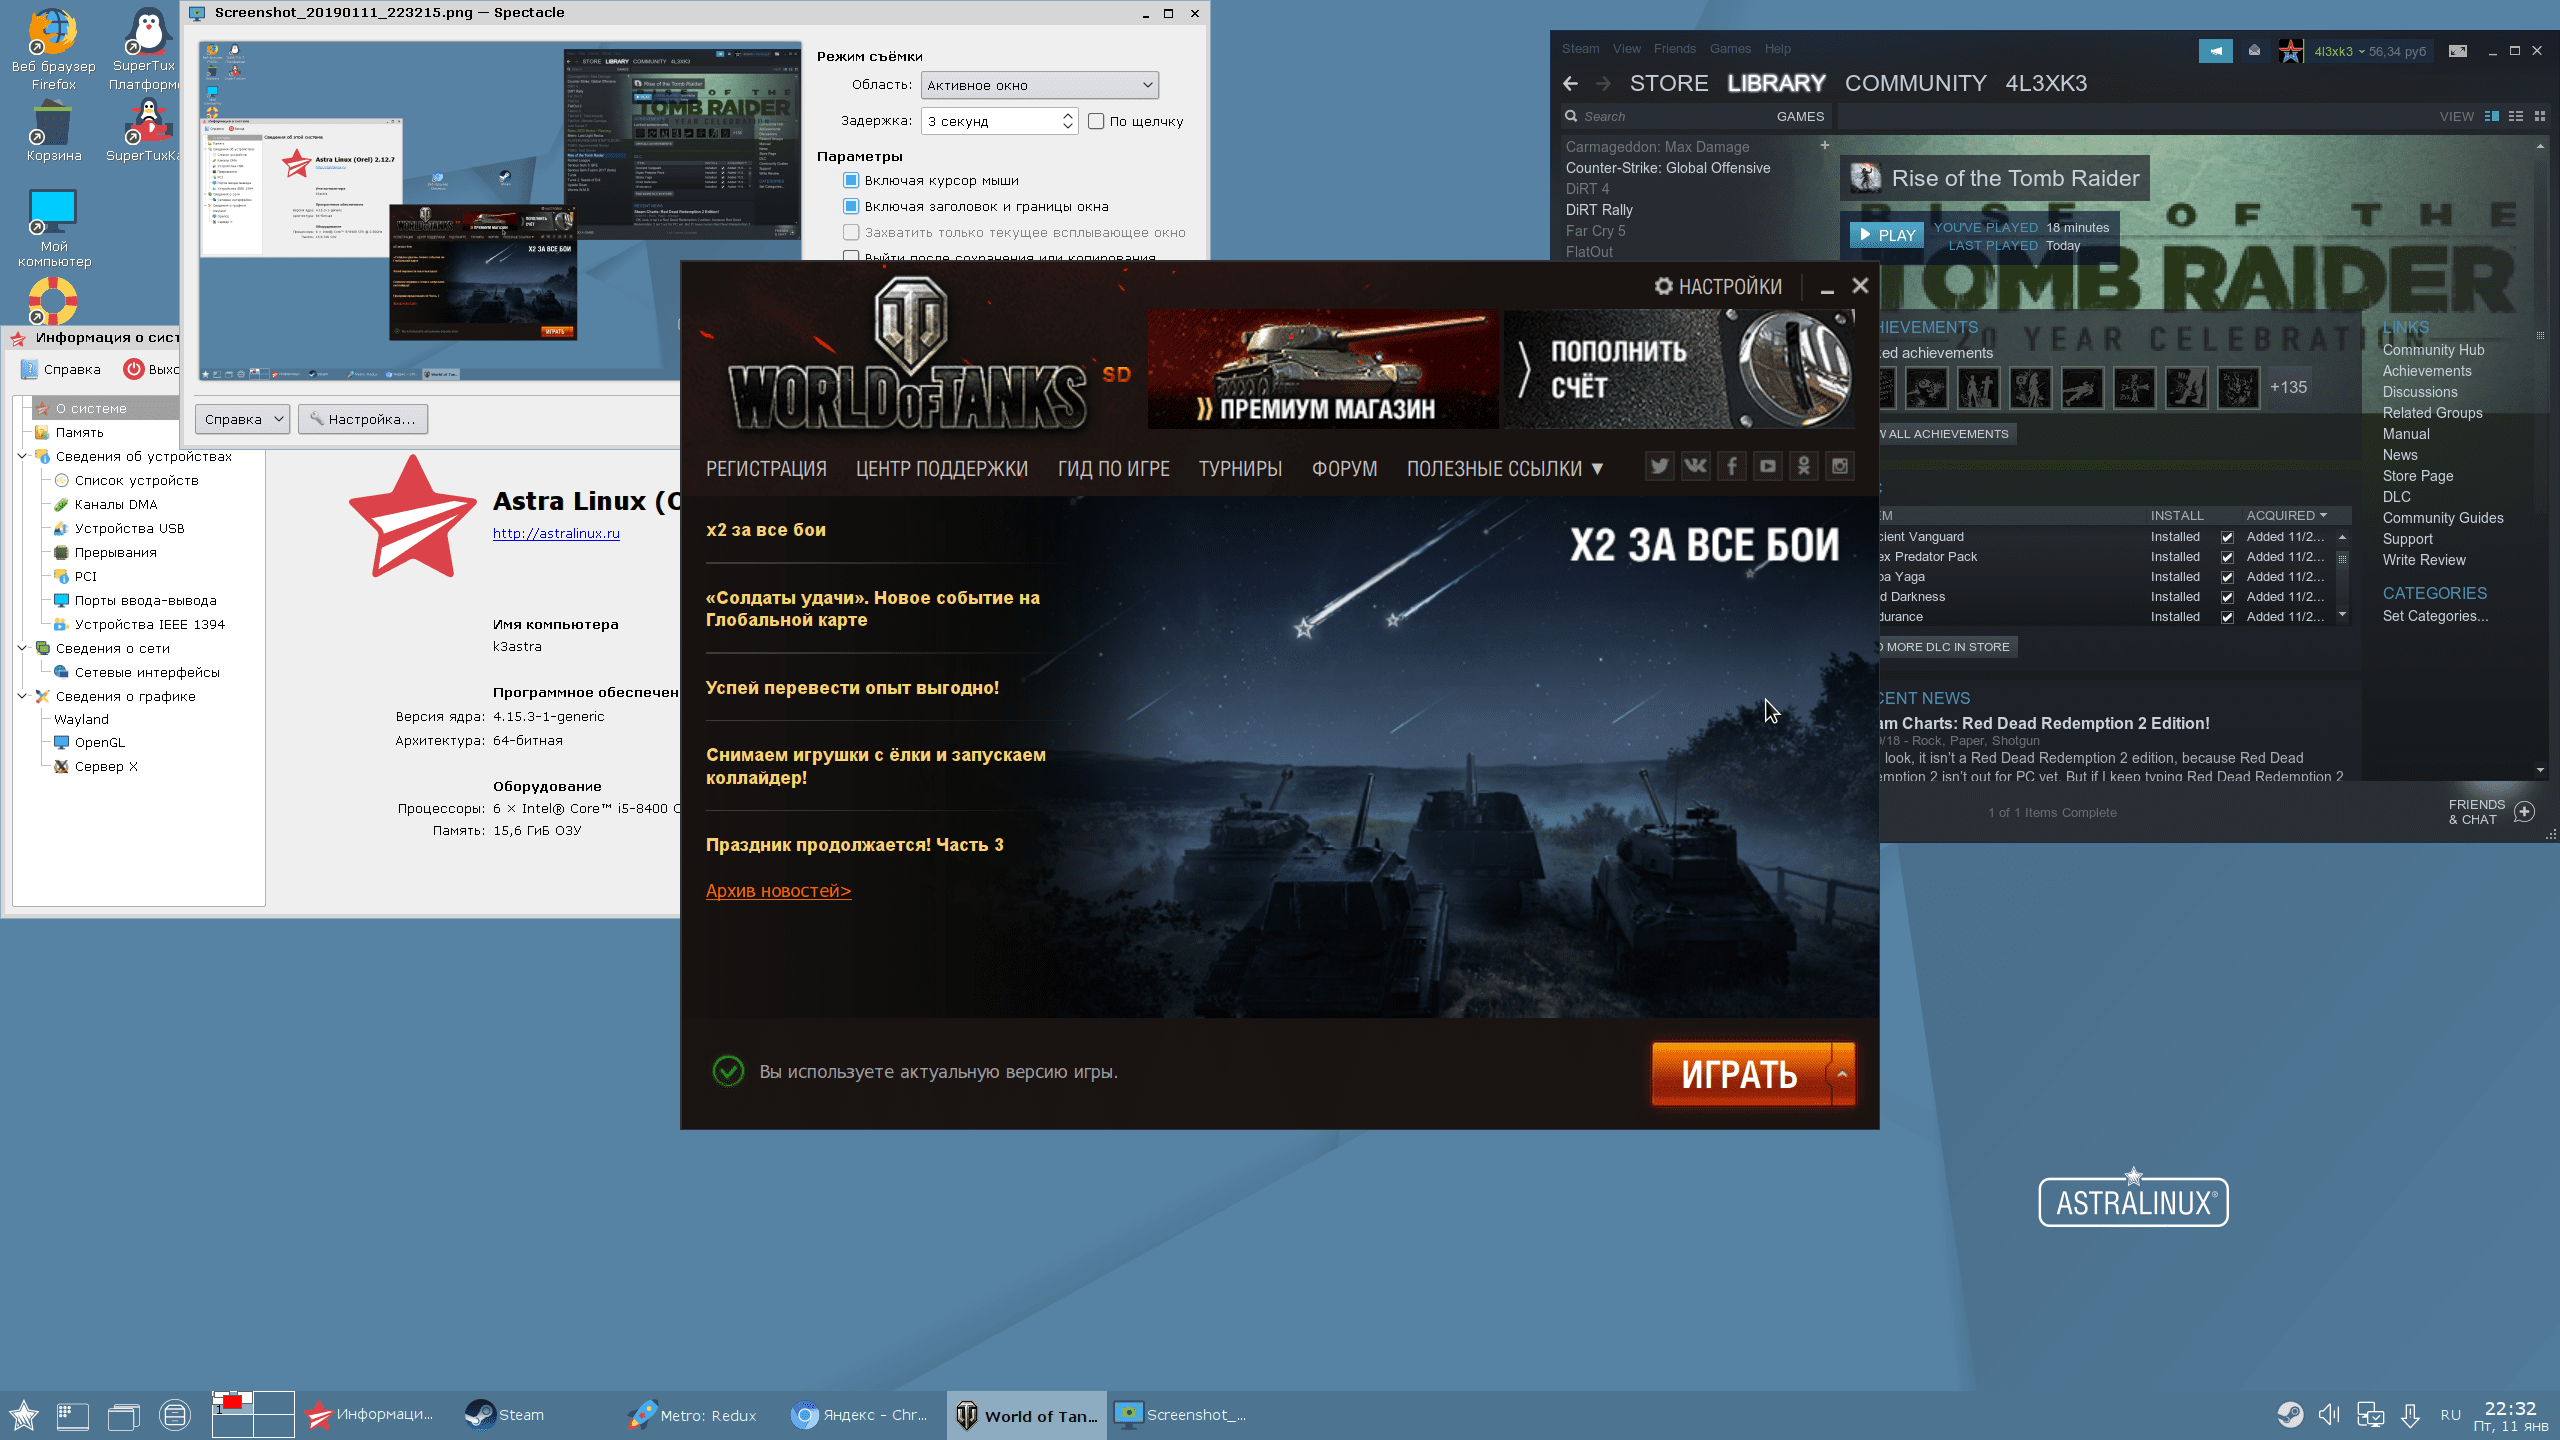The width and height of the screenshot is (2560, 1440).
Task: Open the Twitter link in World of Tanks launcher
Action: pos(1659,466)
